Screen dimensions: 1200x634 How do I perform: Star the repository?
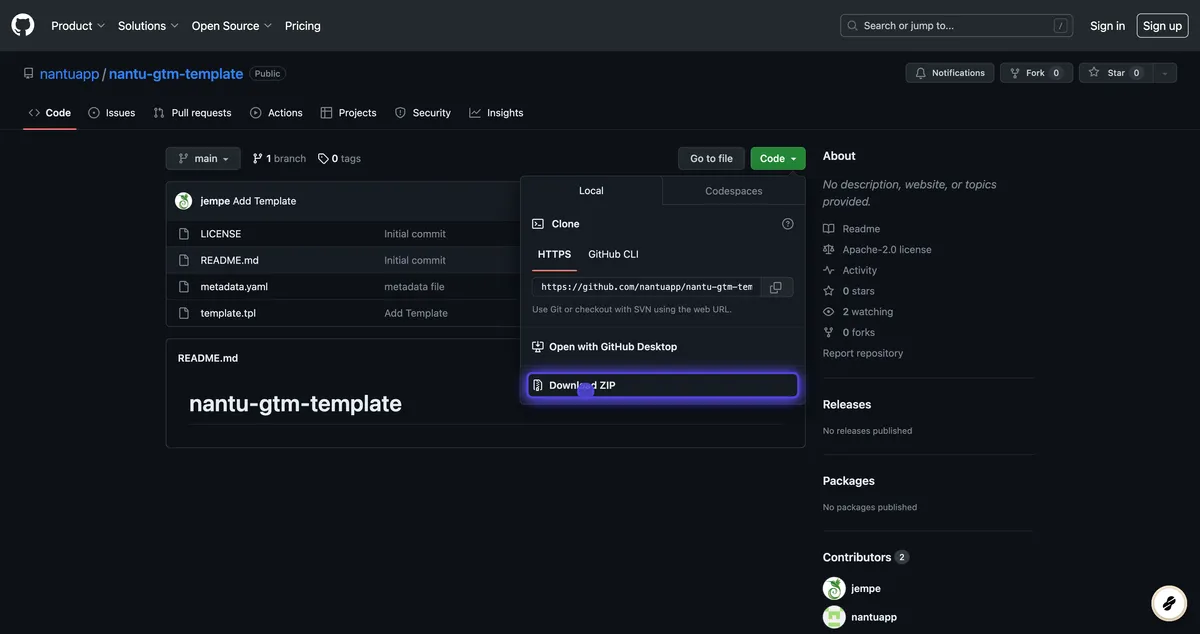[1116, 73]
